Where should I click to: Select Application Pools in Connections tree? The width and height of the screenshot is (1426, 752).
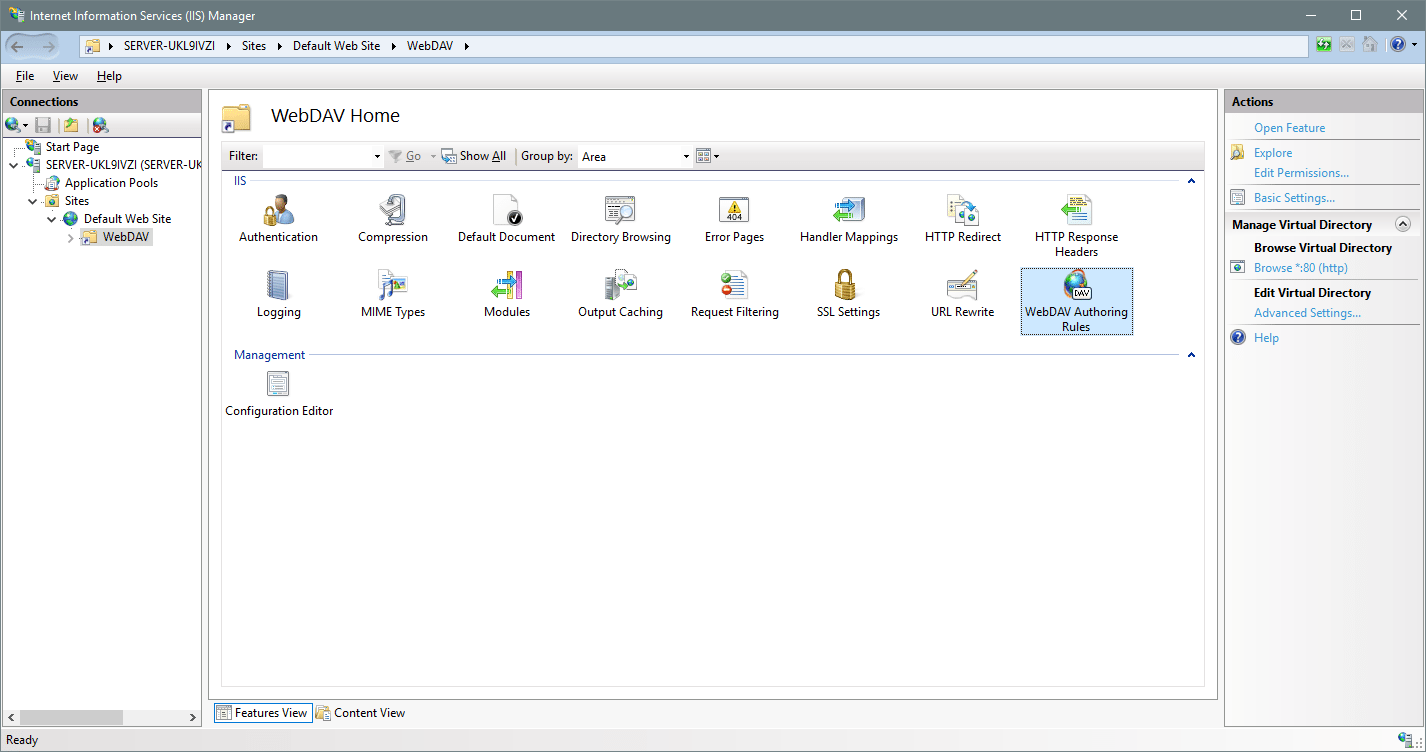[111, 183]
